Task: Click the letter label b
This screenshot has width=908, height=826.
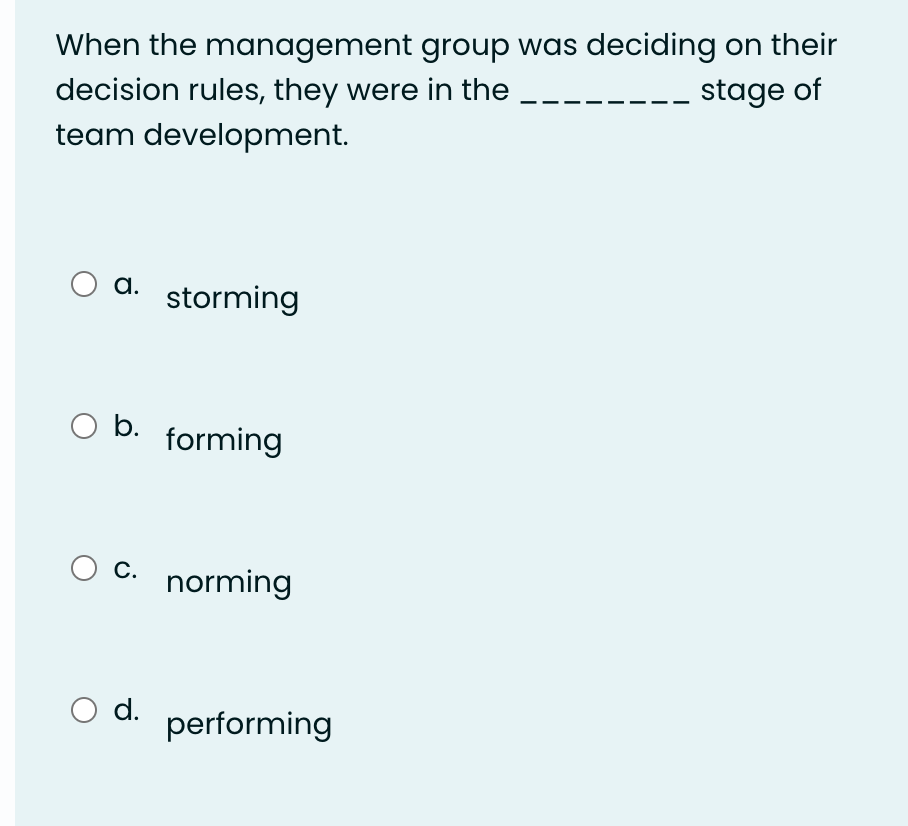Action: 126,425
